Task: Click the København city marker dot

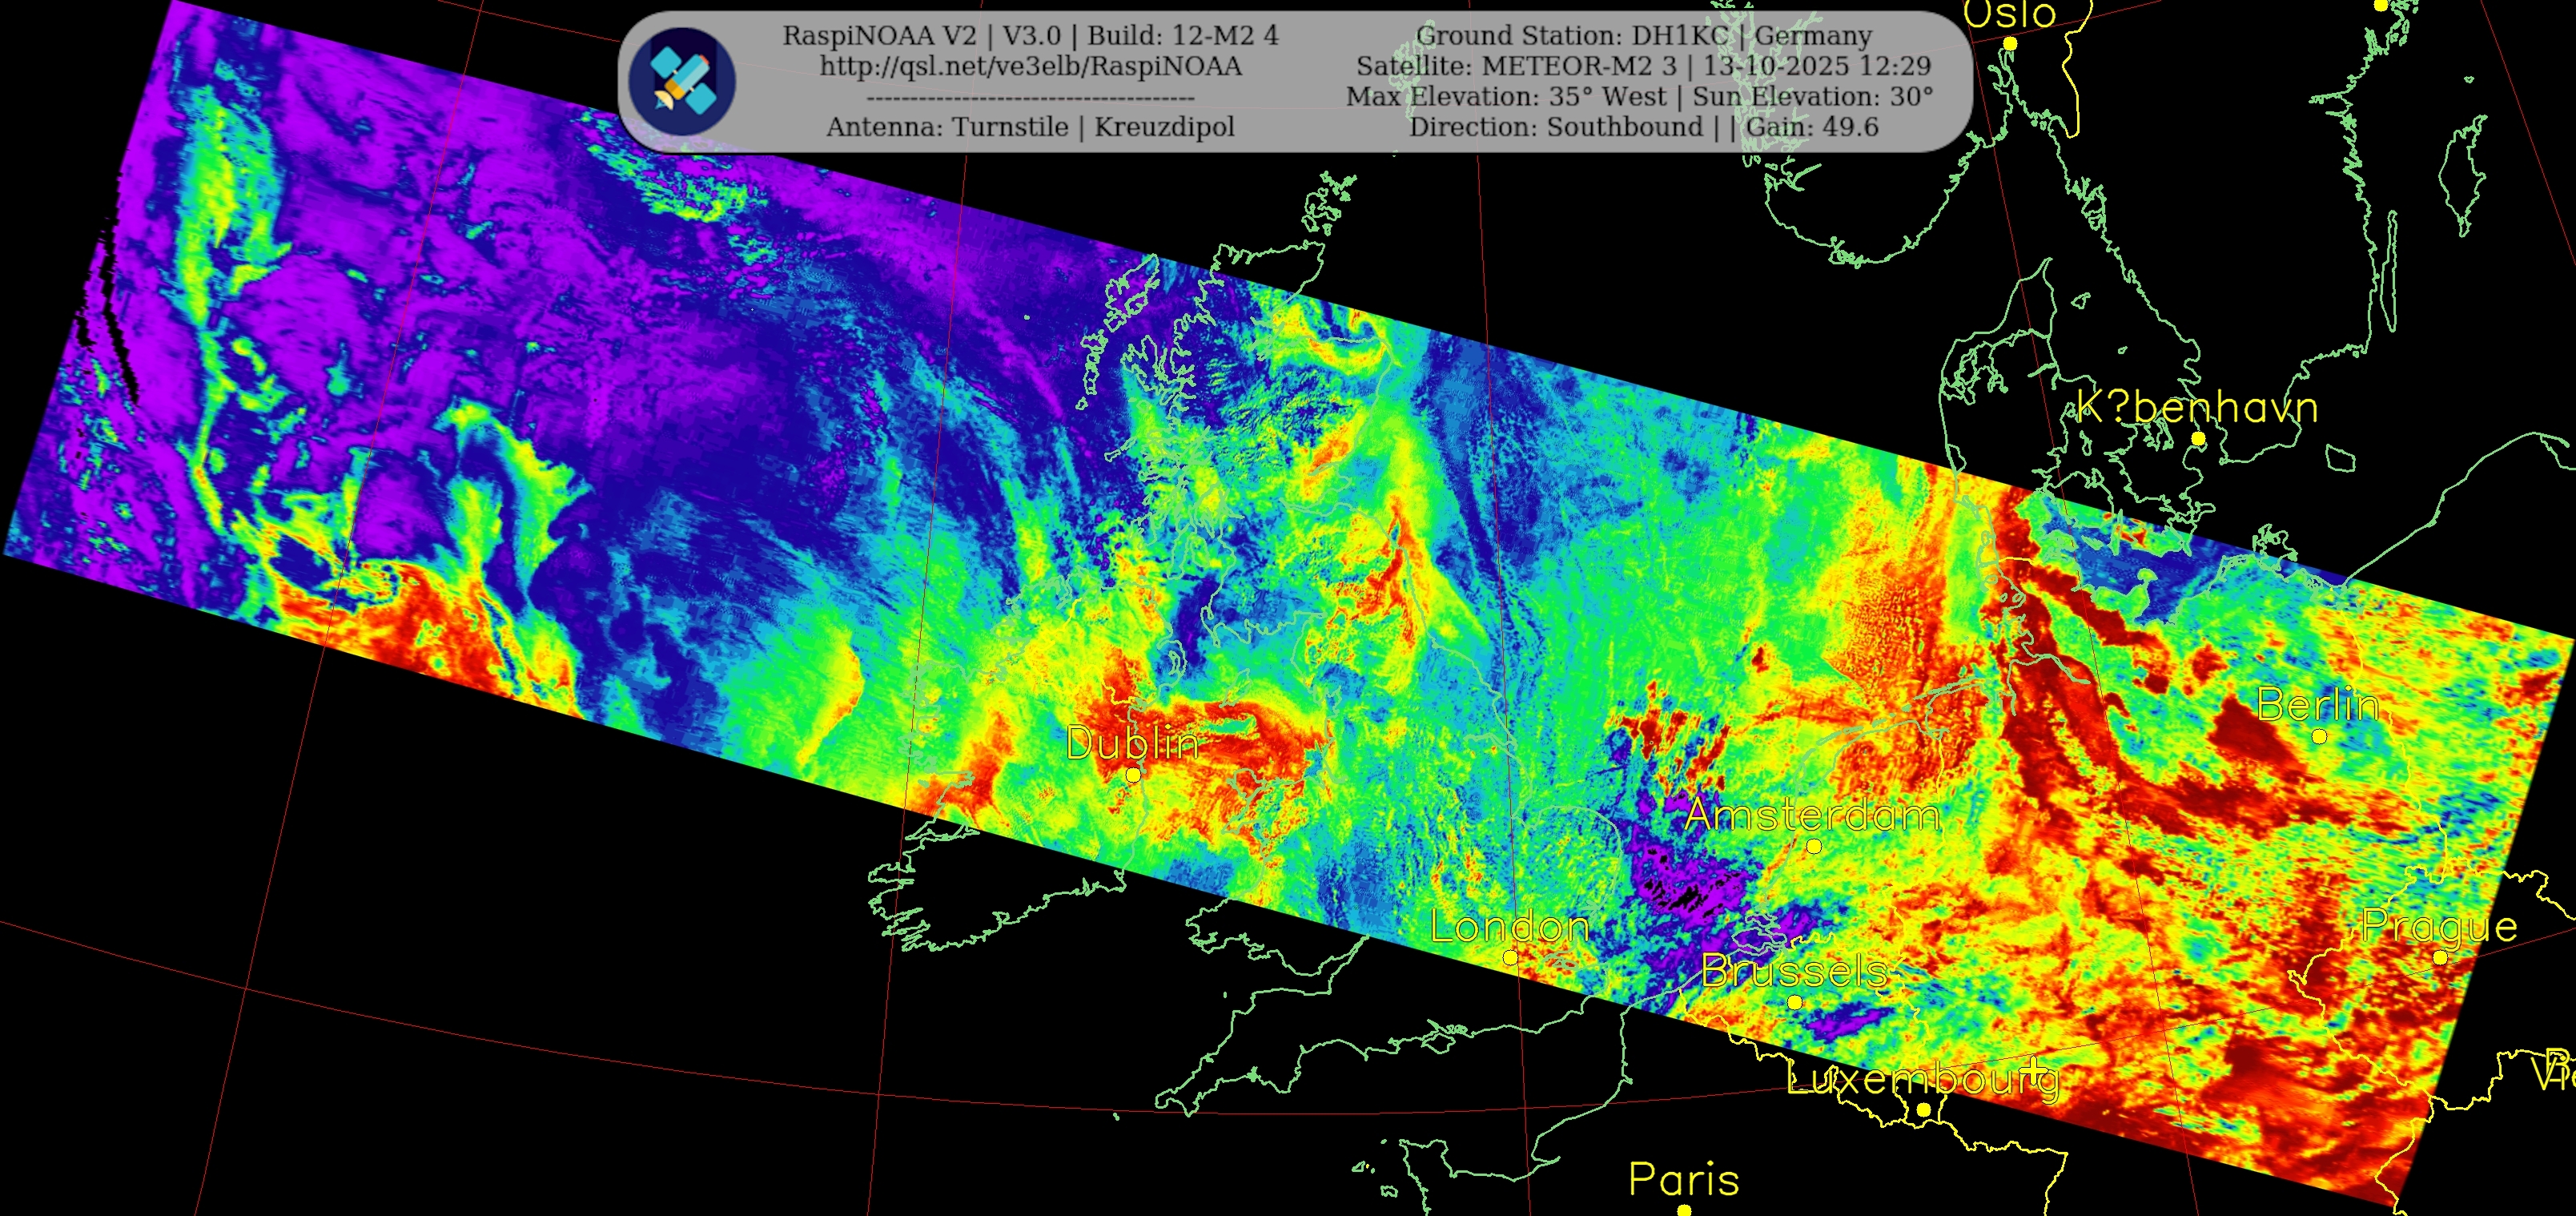Action: pos(2198,439)
